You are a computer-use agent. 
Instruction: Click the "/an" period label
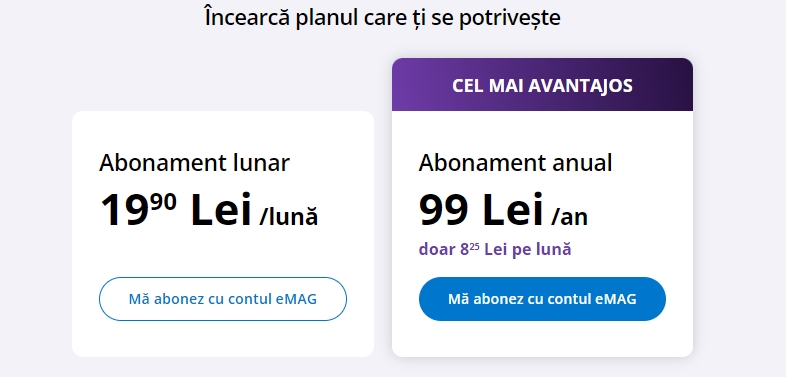click(569, 217)
